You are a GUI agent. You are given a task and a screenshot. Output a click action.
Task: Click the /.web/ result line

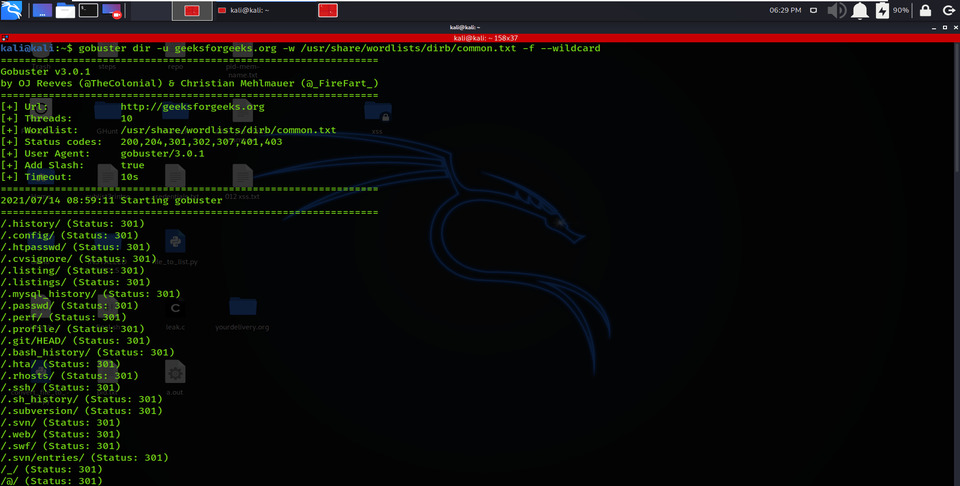[60, 434]
